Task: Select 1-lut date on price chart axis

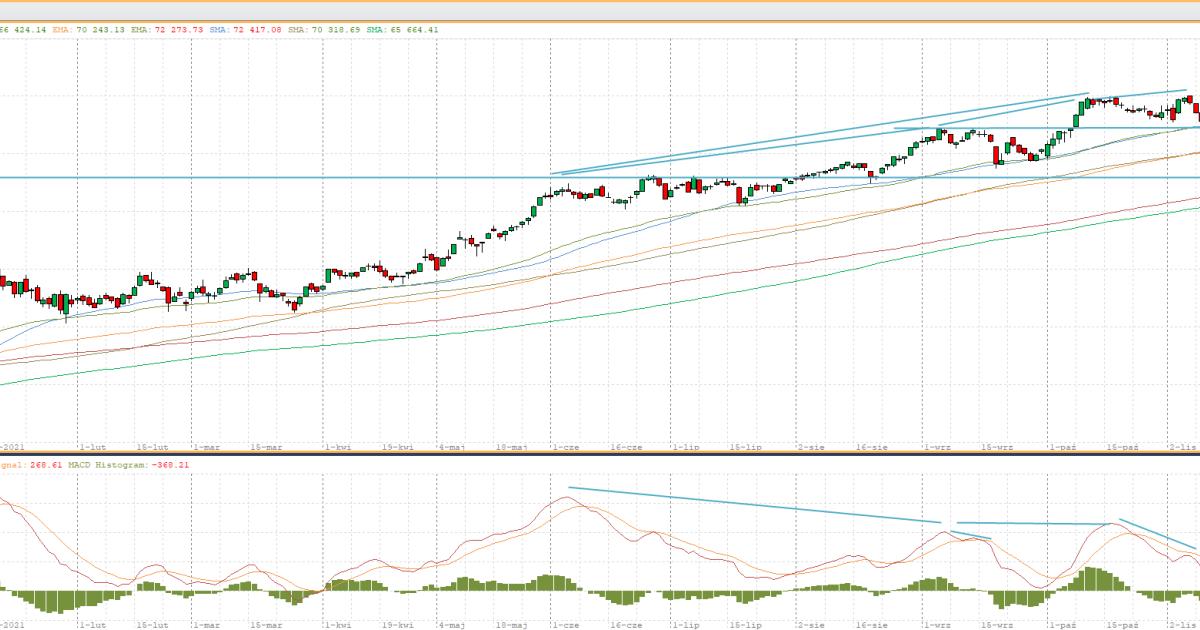Action: 93,448
